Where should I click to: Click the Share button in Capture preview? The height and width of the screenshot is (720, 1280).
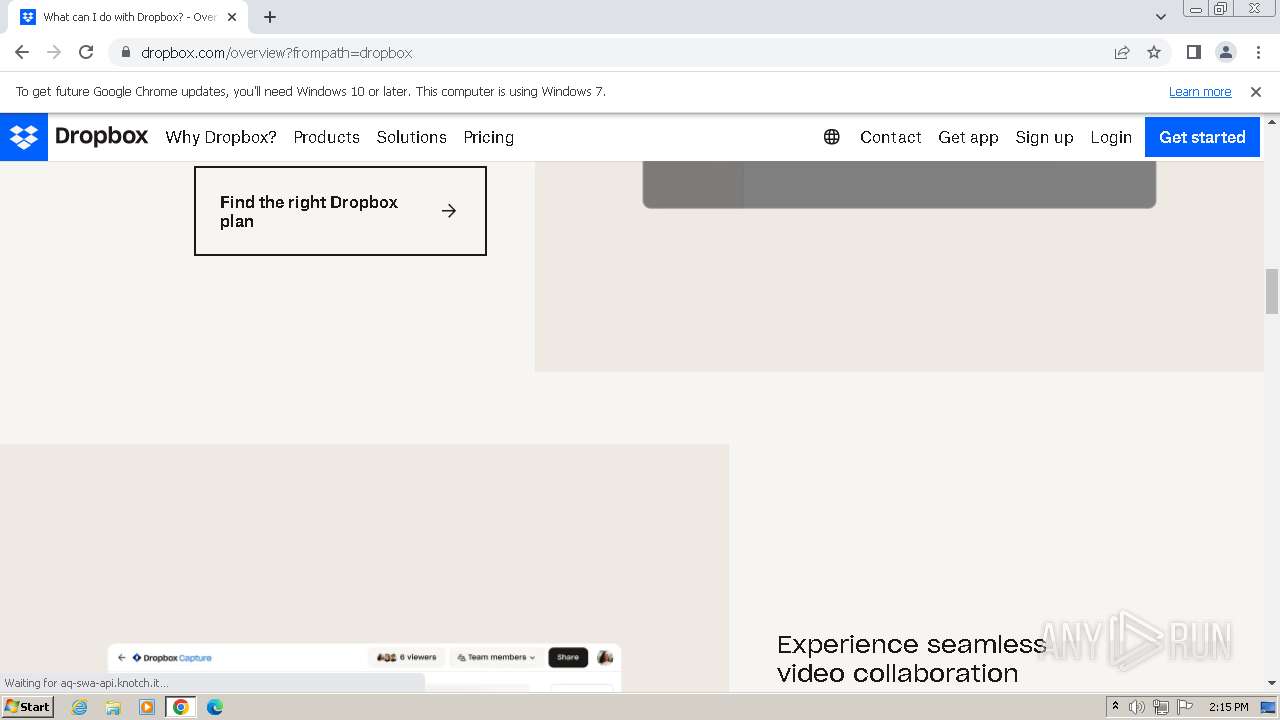(568, 657)
